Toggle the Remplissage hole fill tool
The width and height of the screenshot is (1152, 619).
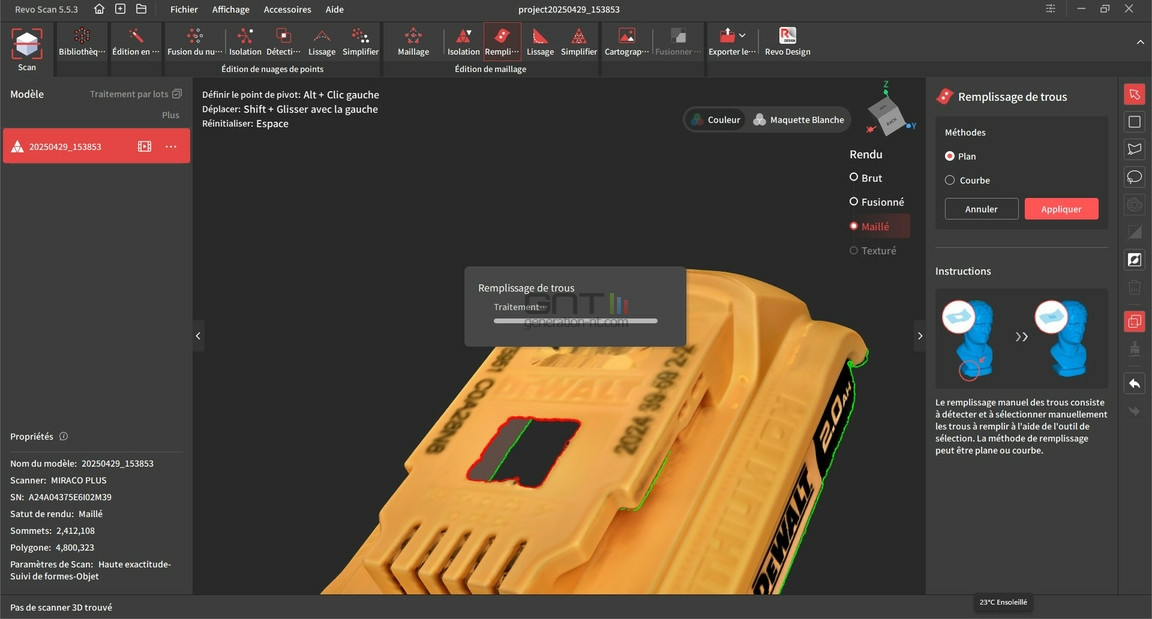pos(502,42)
